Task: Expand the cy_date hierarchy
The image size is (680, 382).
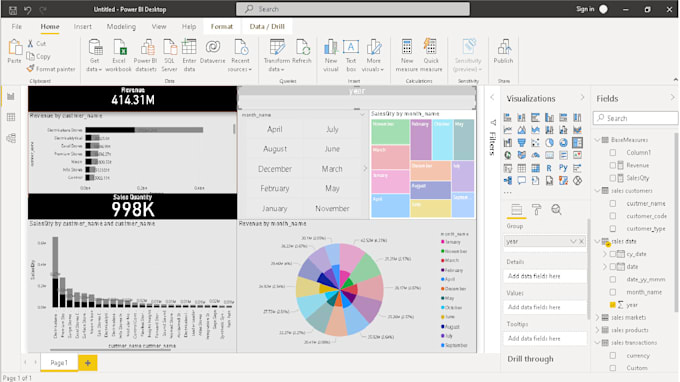Action: click(605, 254)
